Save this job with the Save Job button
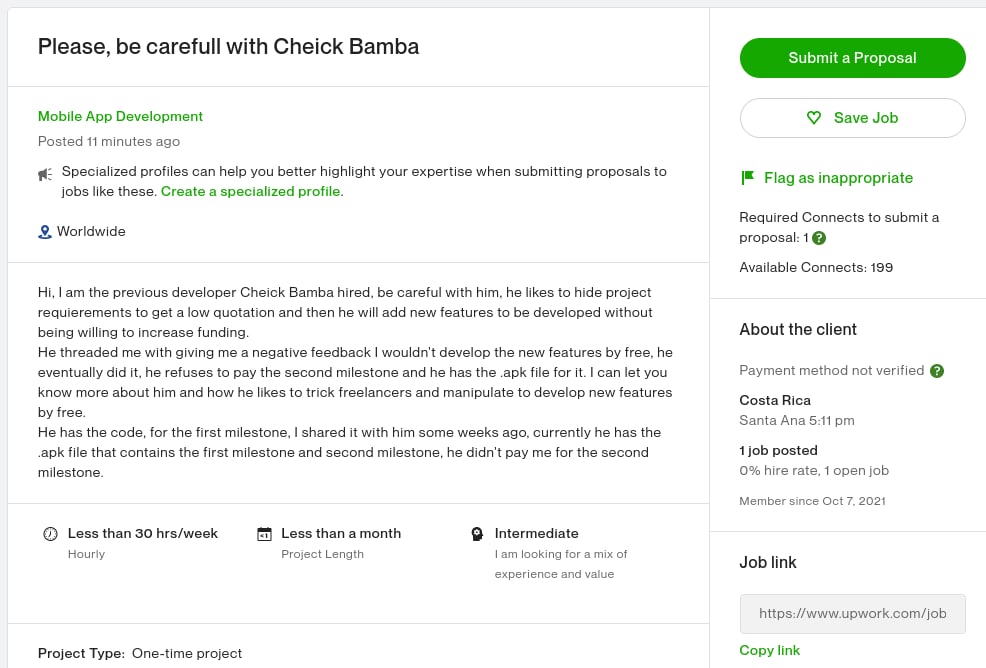986x668 pixels. (852, 118)
